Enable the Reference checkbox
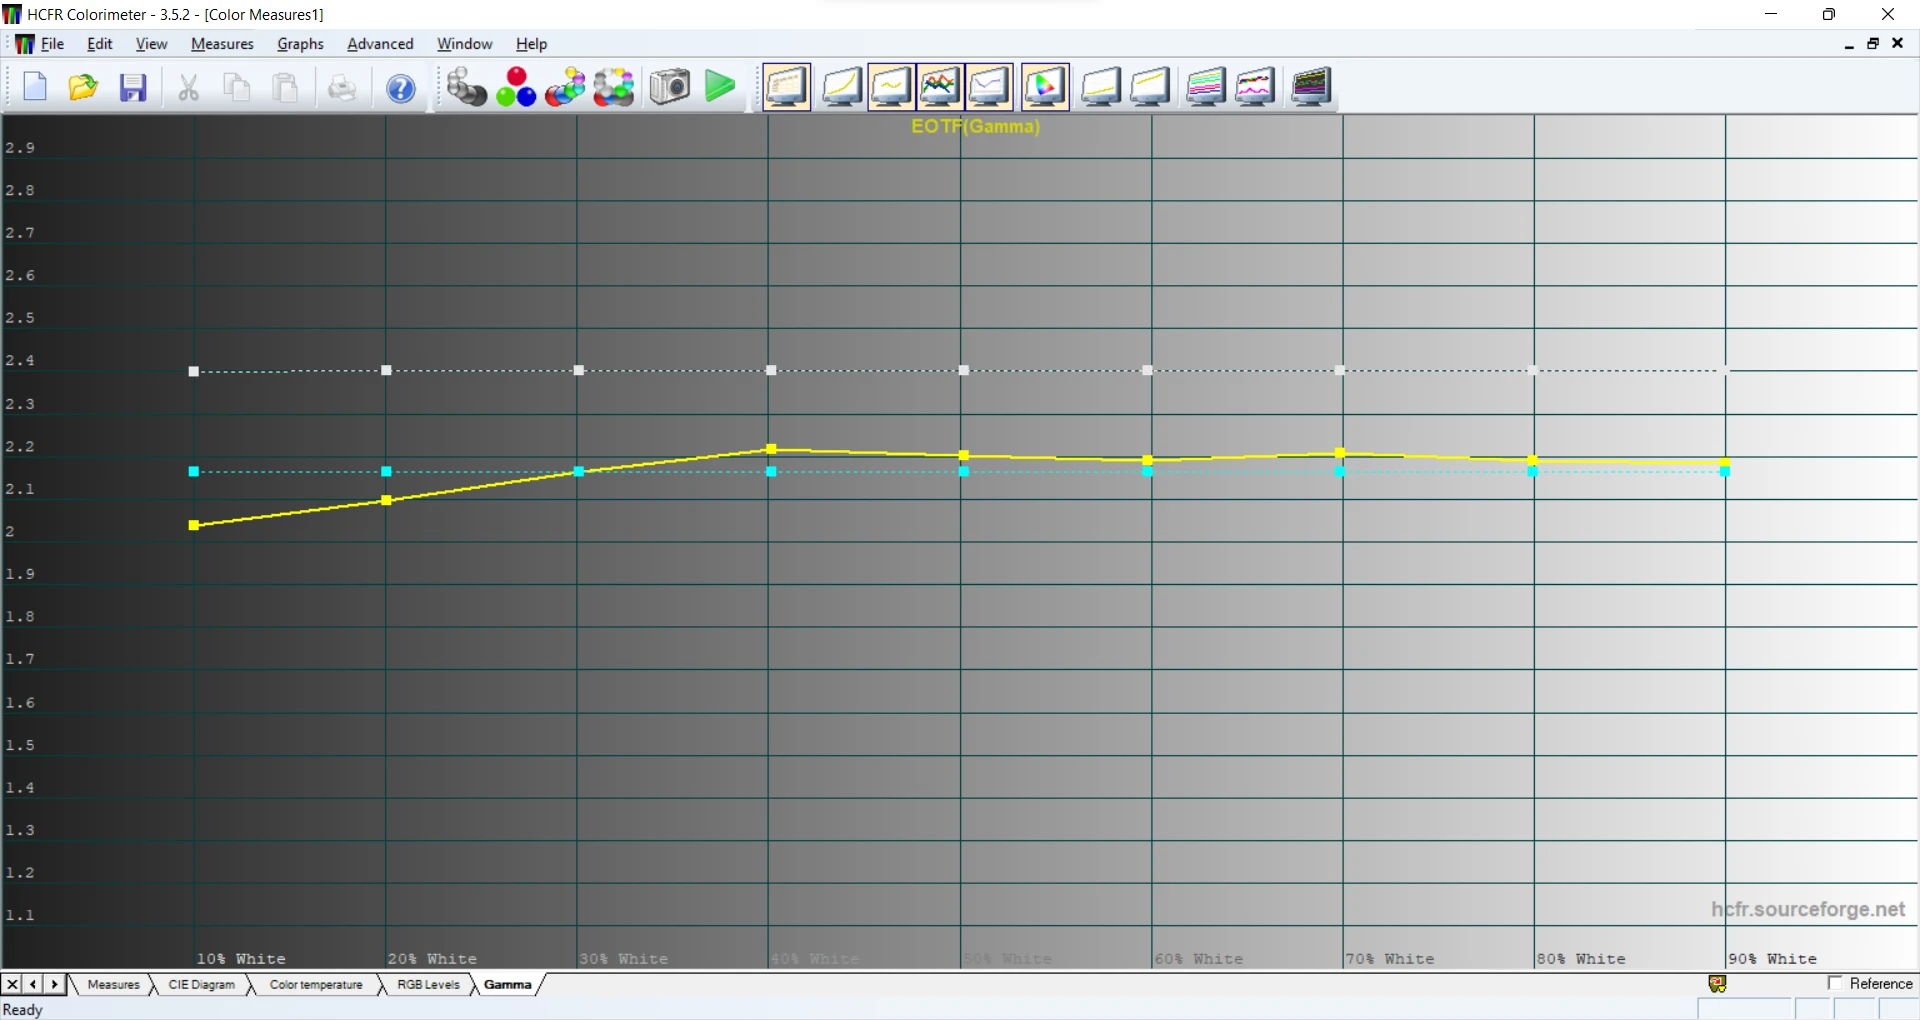Image resolution: width=1920 pixels, height=1020 pixels. tap(1835, 984)
